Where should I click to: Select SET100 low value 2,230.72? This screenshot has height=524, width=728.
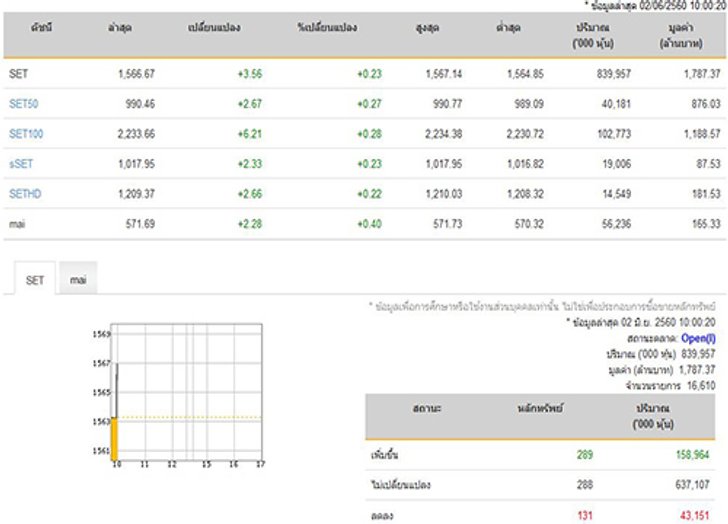click(x=525, y=134)
